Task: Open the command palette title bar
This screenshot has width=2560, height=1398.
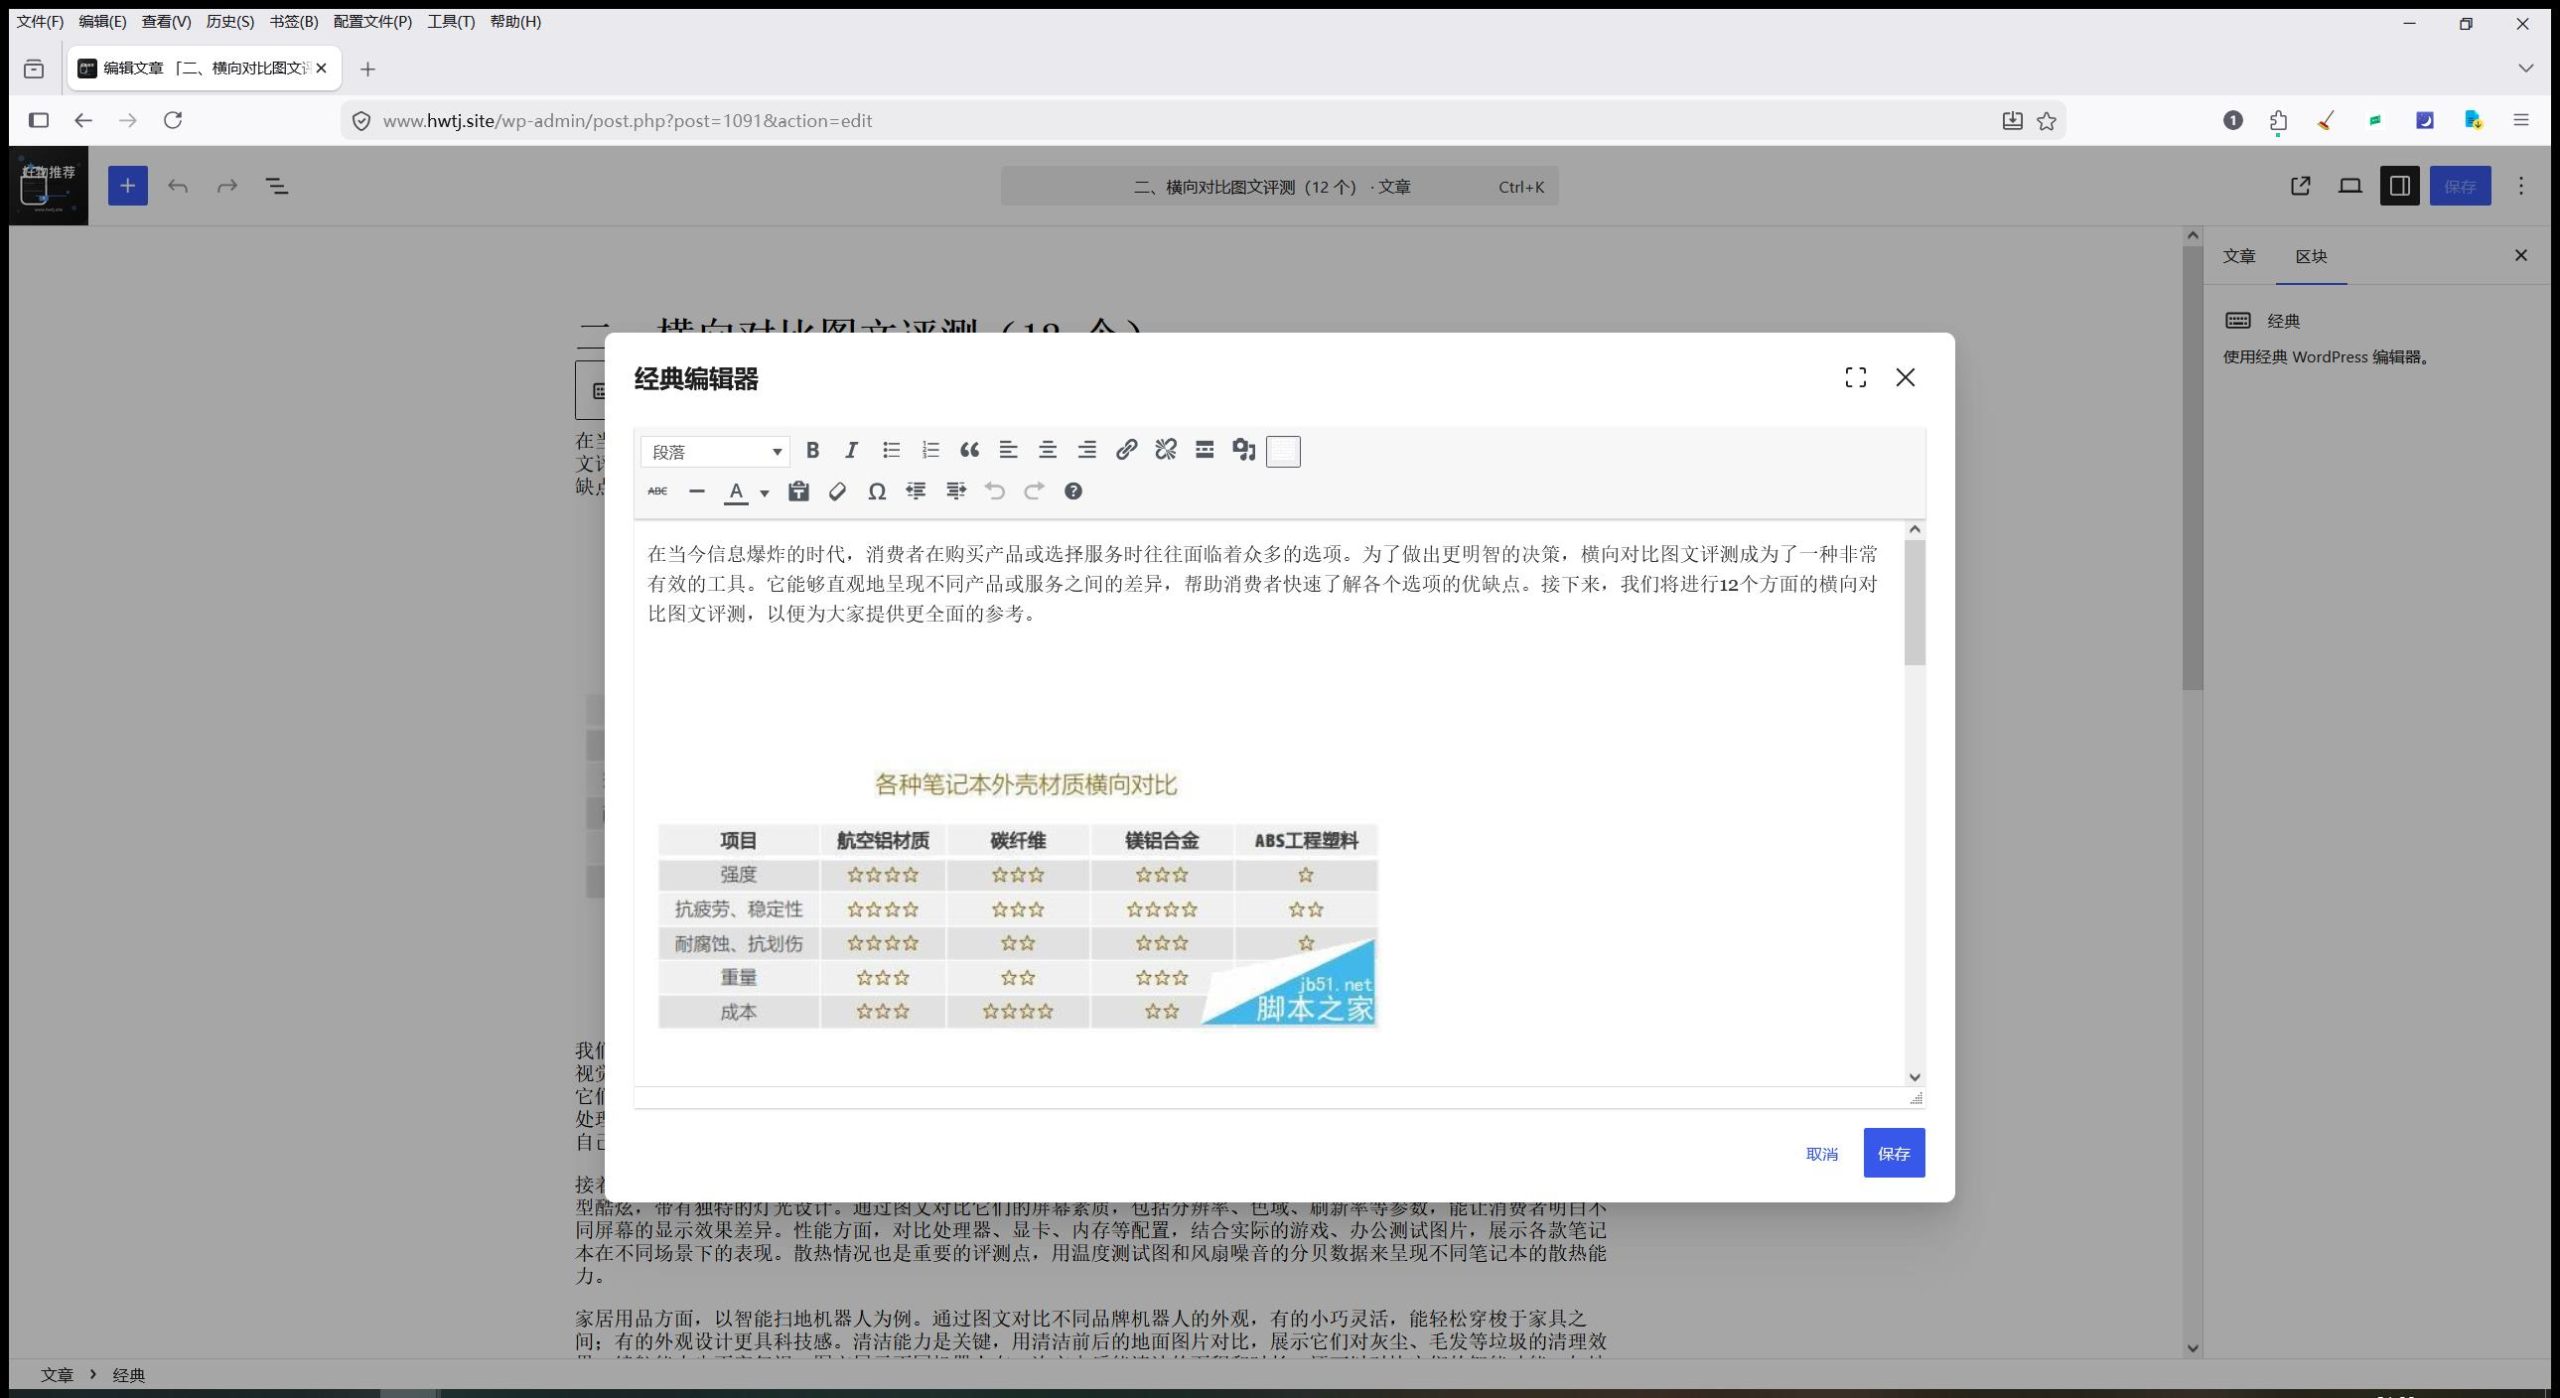Action: [x=1279, y=187]
